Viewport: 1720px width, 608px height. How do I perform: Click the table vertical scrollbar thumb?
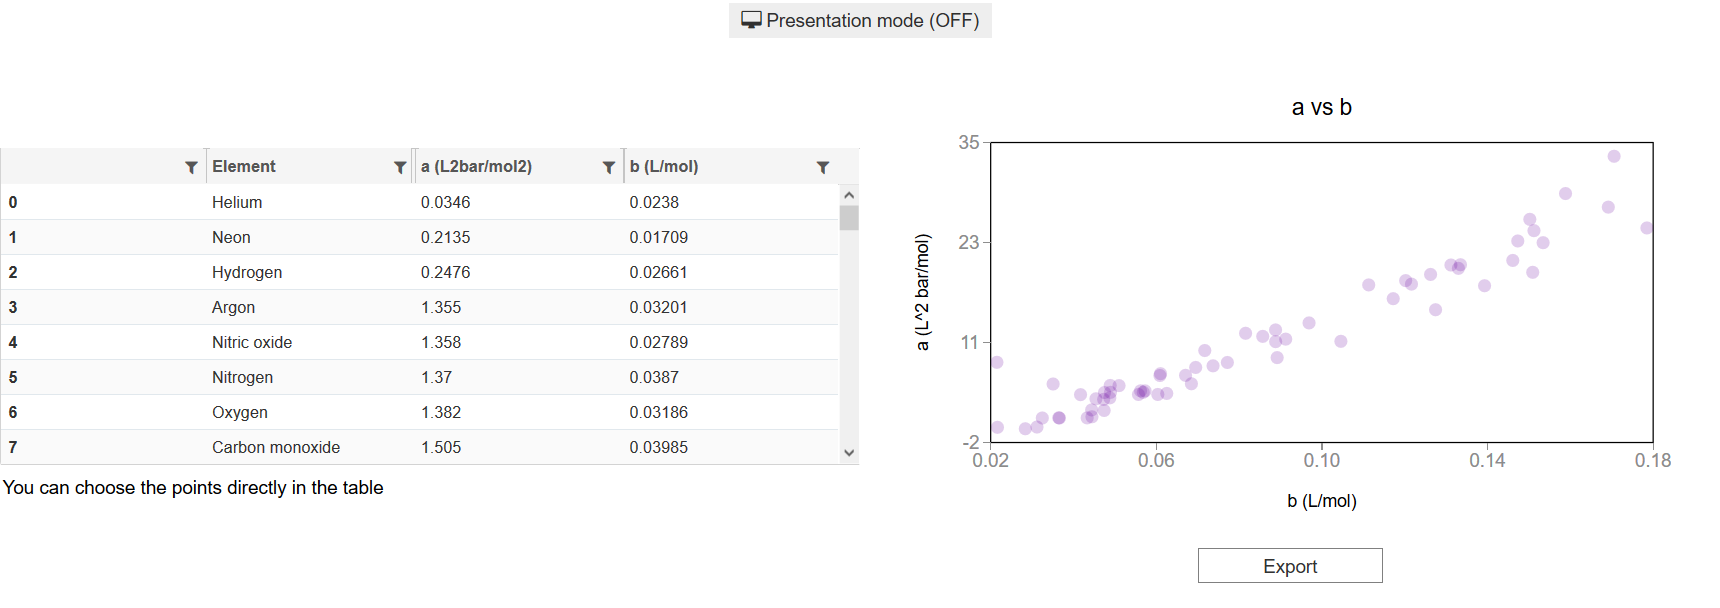(849, 218)
